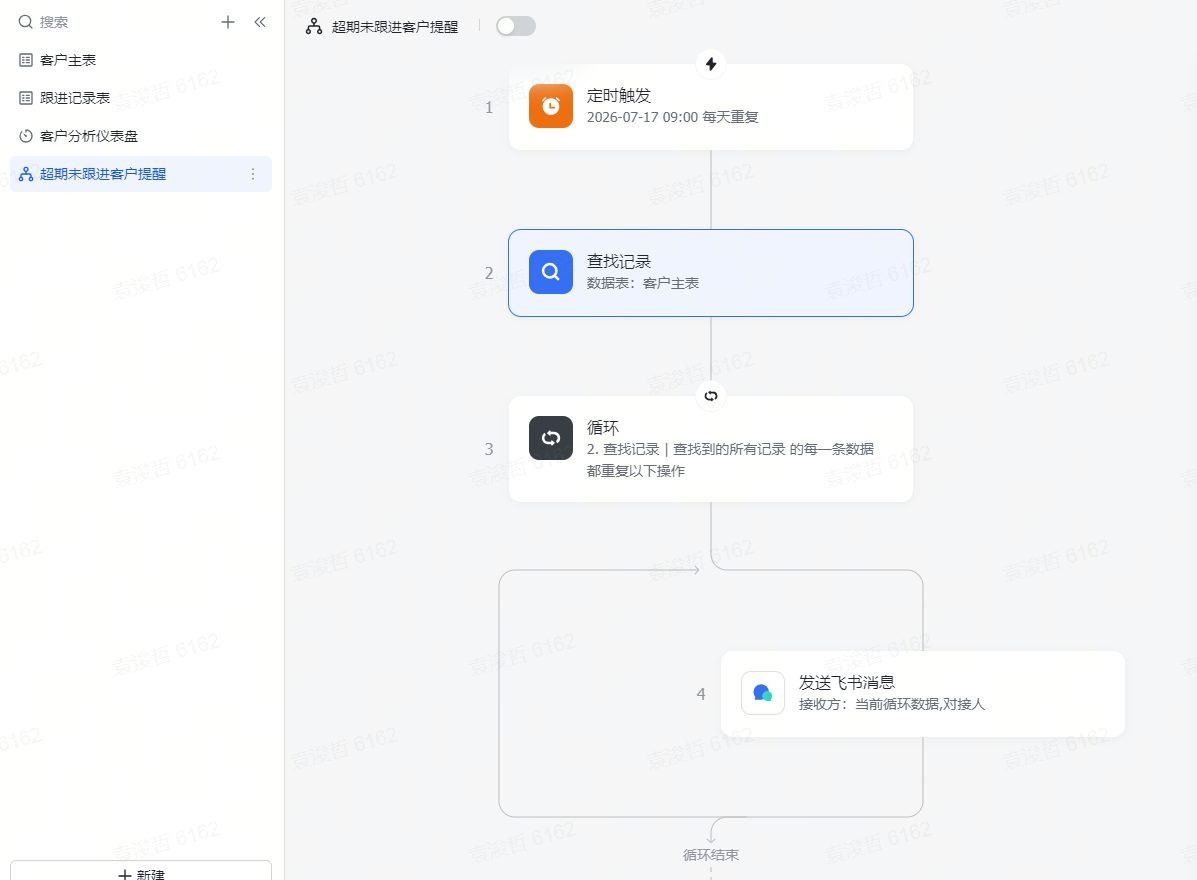Open the 跟进记录表 table
The height and width of the screenshot is (880, 1197).
[140, 98]
